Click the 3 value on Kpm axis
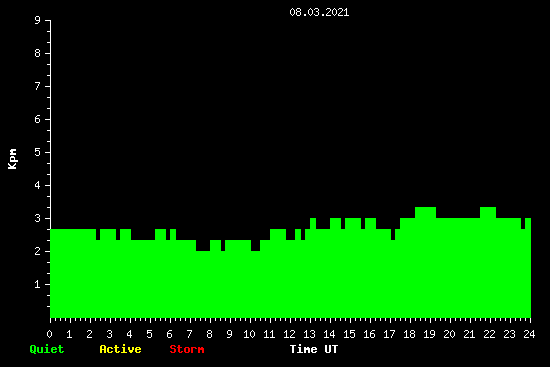Viewport: 550px width, 367px height. point(38,218)
